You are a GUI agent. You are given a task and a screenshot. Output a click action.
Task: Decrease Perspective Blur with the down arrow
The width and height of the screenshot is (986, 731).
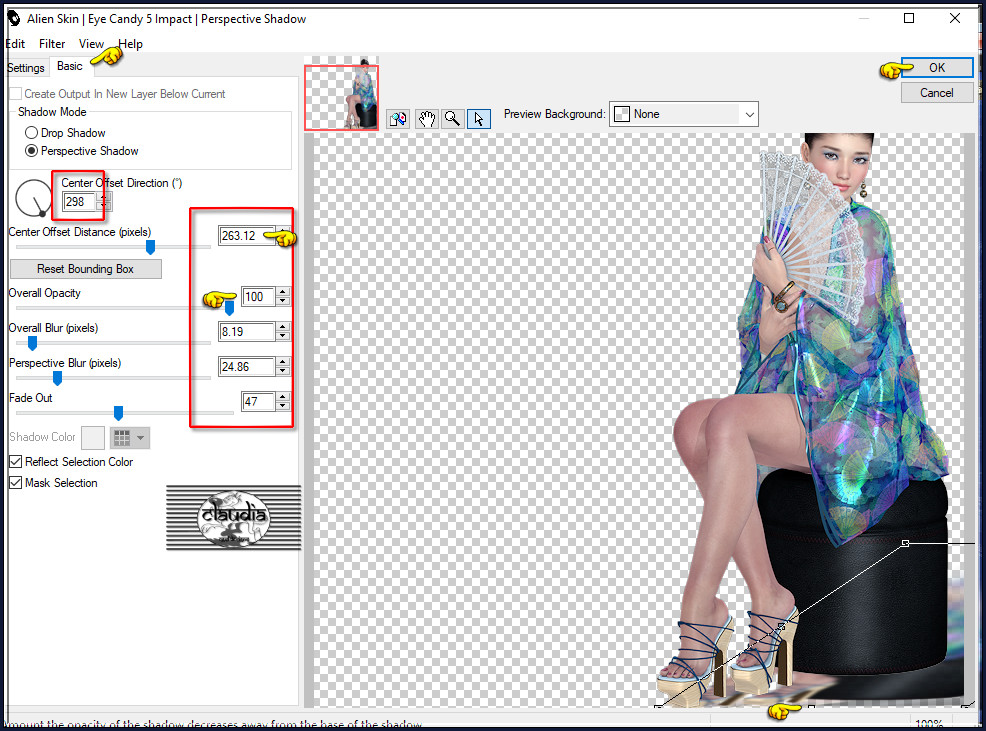coord(283,372)
